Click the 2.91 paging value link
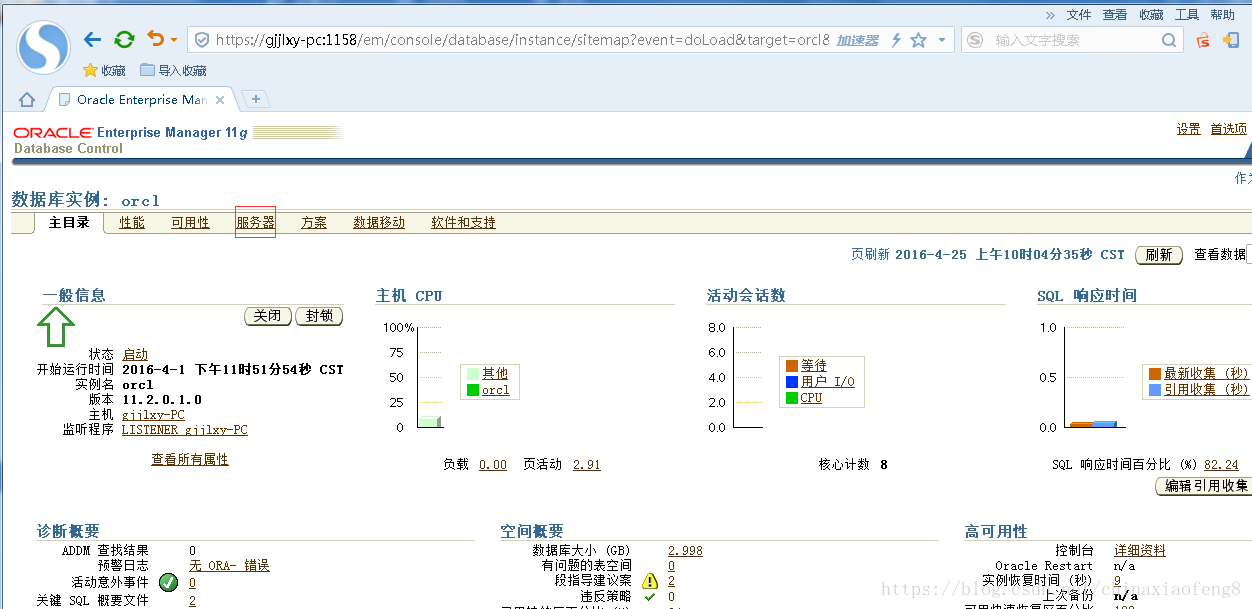 587,465
